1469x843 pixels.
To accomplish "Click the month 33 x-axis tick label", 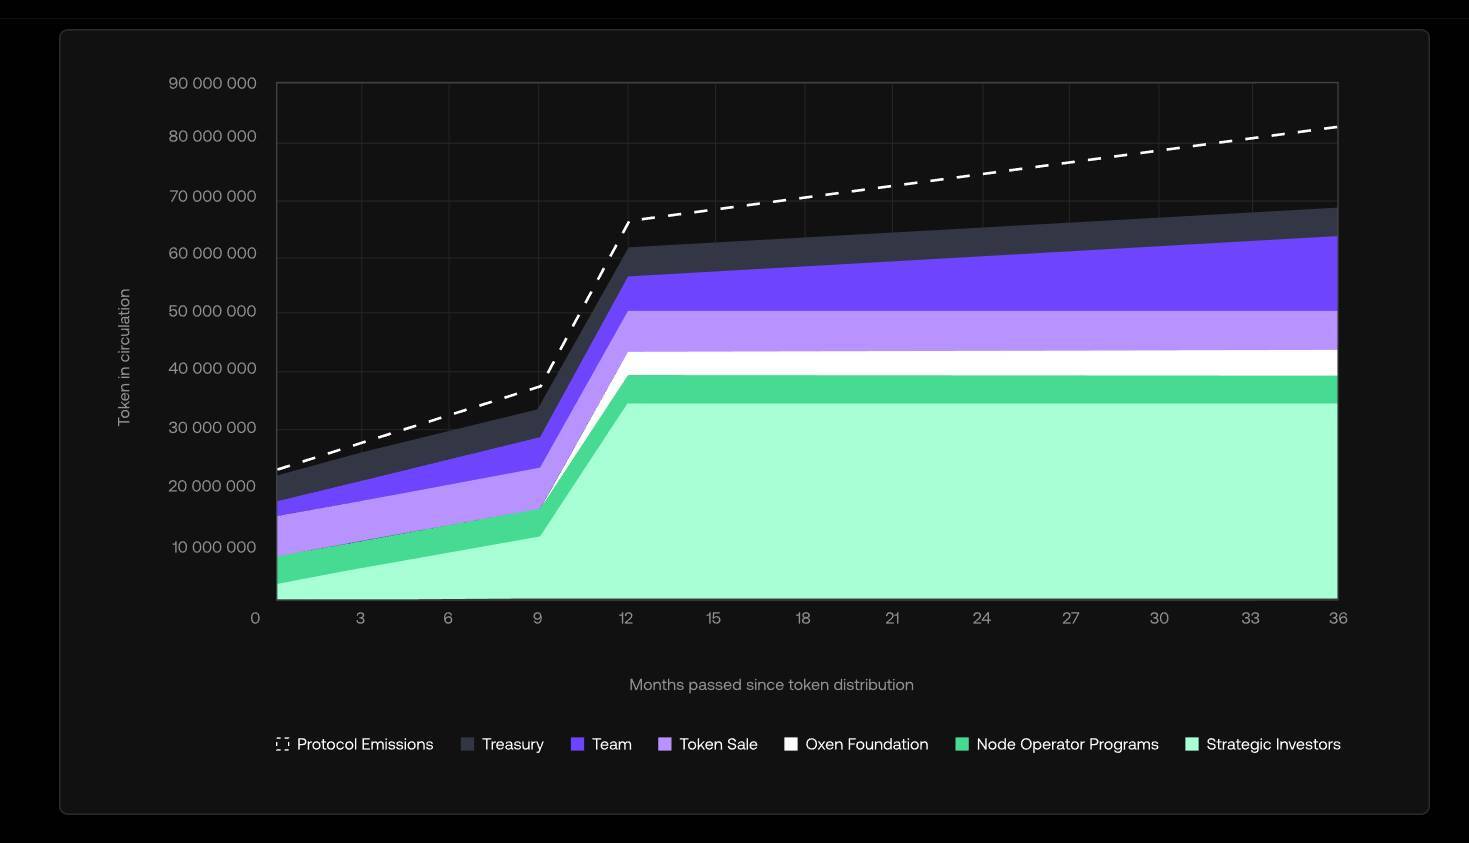I will click(x=1250, y=618).
